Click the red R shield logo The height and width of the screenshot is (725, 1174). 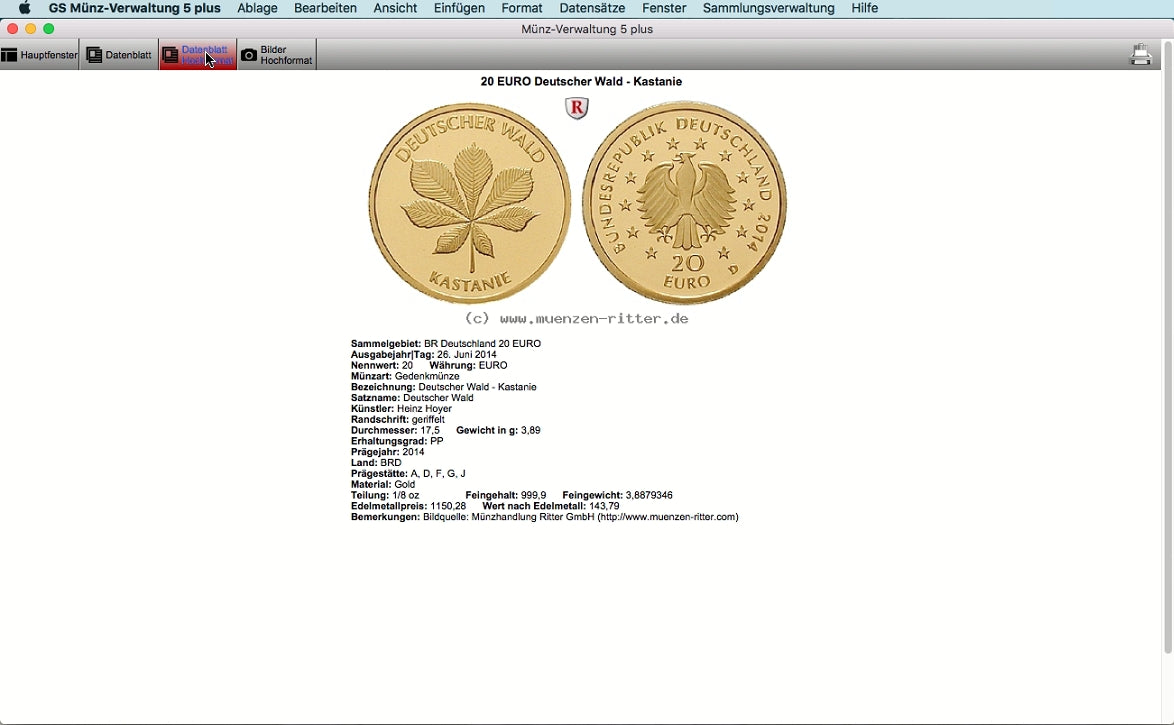click(577, 108)
